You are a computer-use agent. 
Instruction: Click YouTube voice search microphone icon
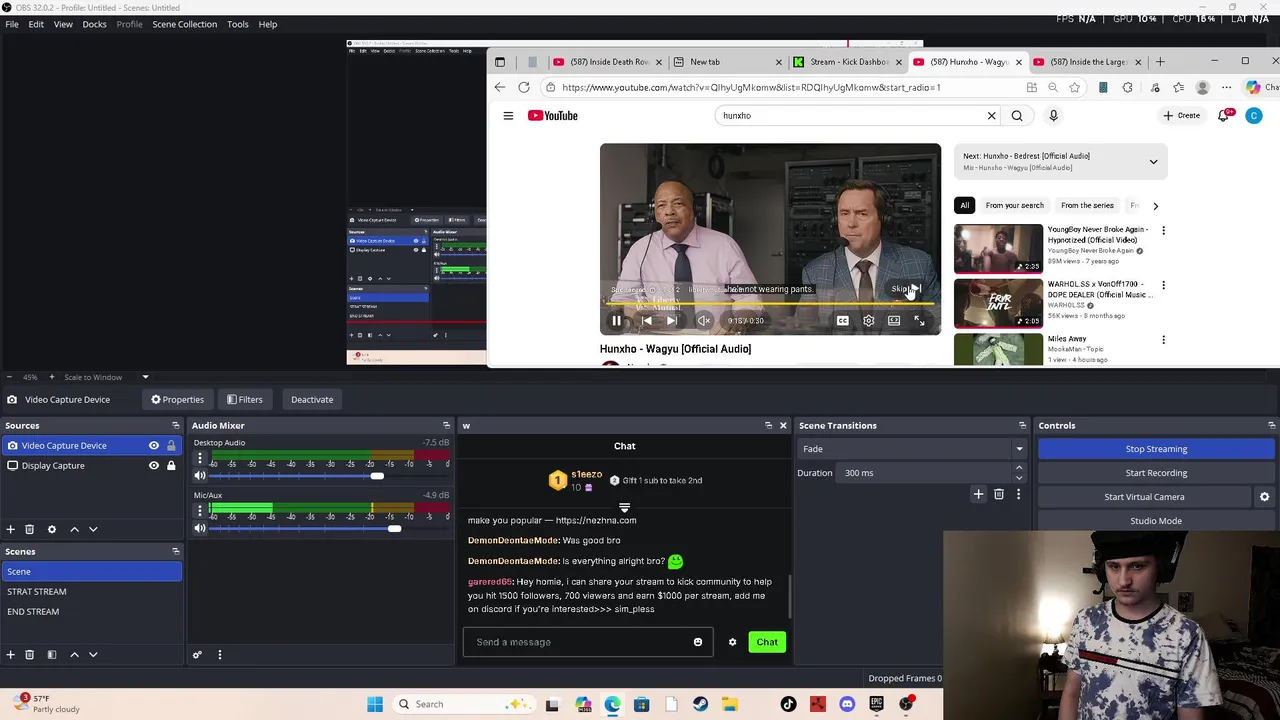[1053, 115]
